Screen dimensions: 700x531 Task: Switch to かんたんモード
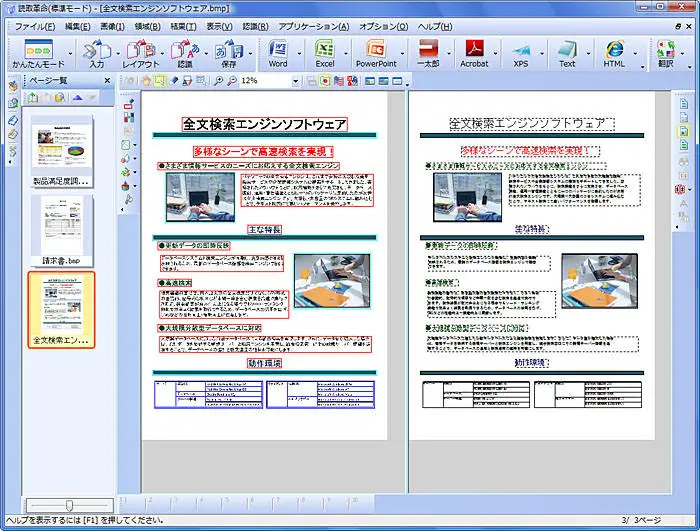coord(38,52)
